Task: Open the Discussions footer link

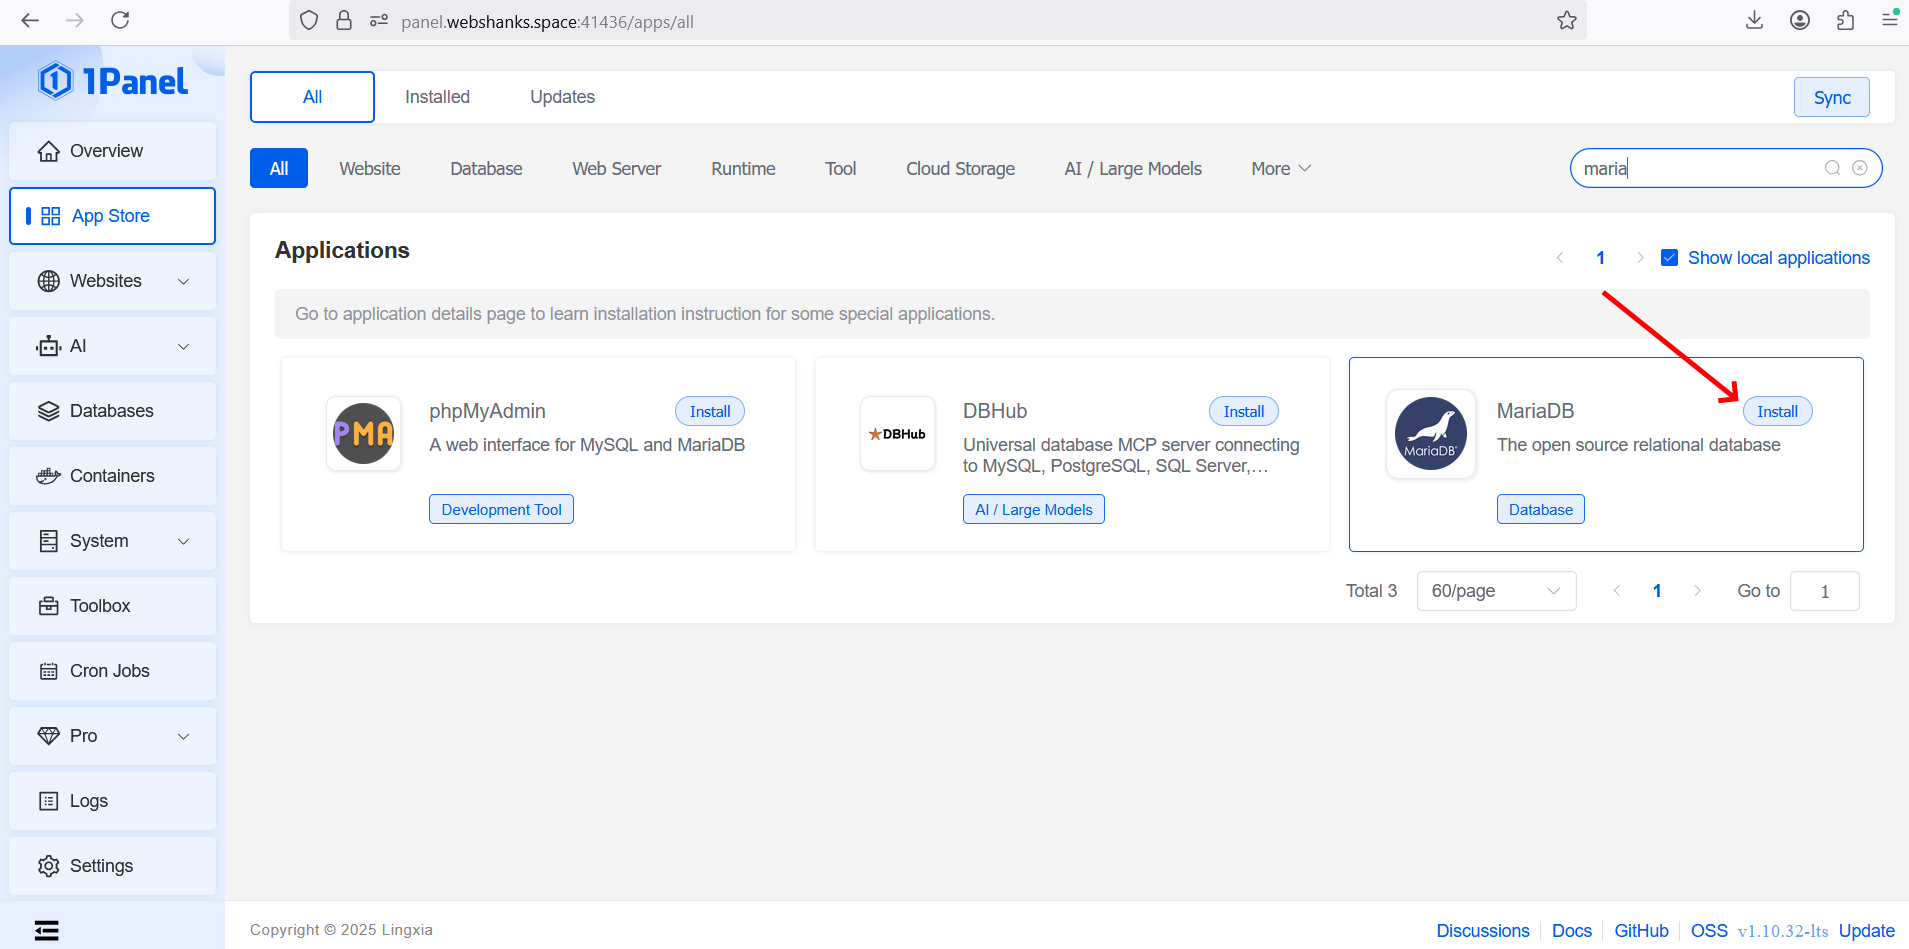Action: pos(1483,931)
